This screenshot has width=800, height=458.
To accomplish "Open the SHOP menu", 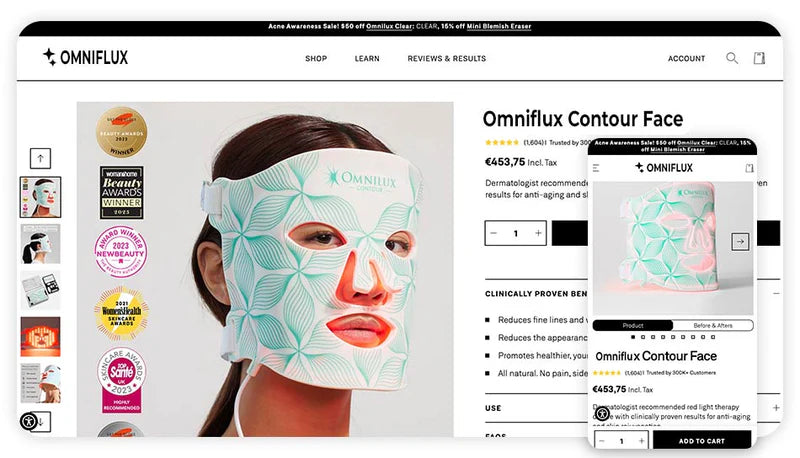I will pyautogui.click(x=316, y=59).
